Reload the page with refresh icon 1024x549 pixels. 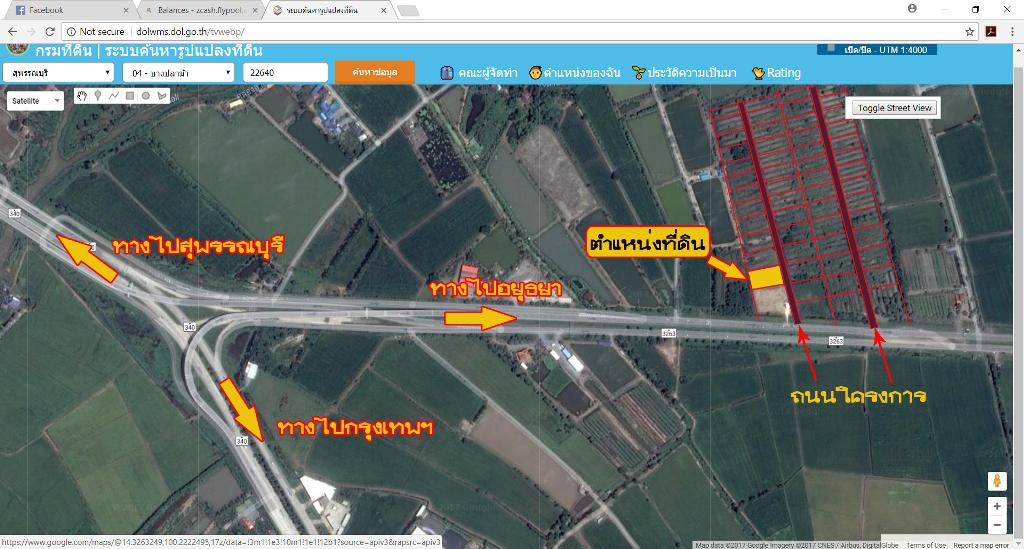pos(50,31)
